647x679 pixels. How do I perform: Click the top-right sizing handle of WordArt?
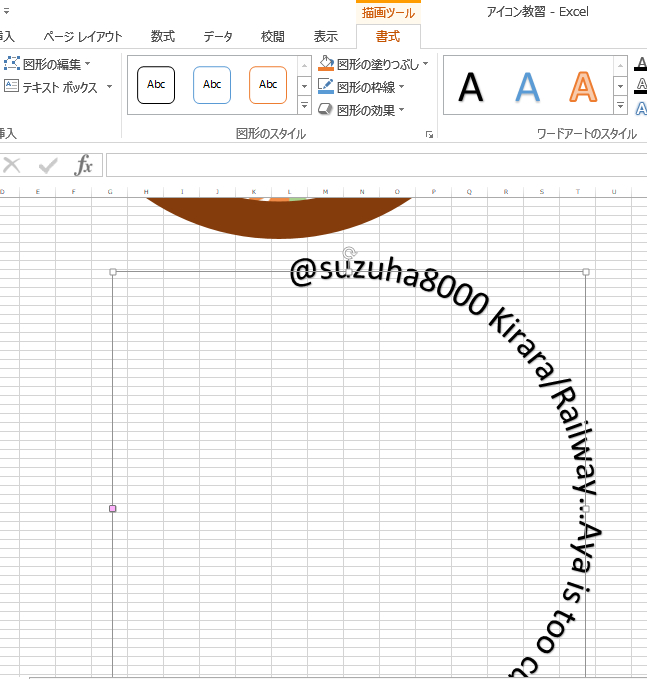[x=586, y=272]
